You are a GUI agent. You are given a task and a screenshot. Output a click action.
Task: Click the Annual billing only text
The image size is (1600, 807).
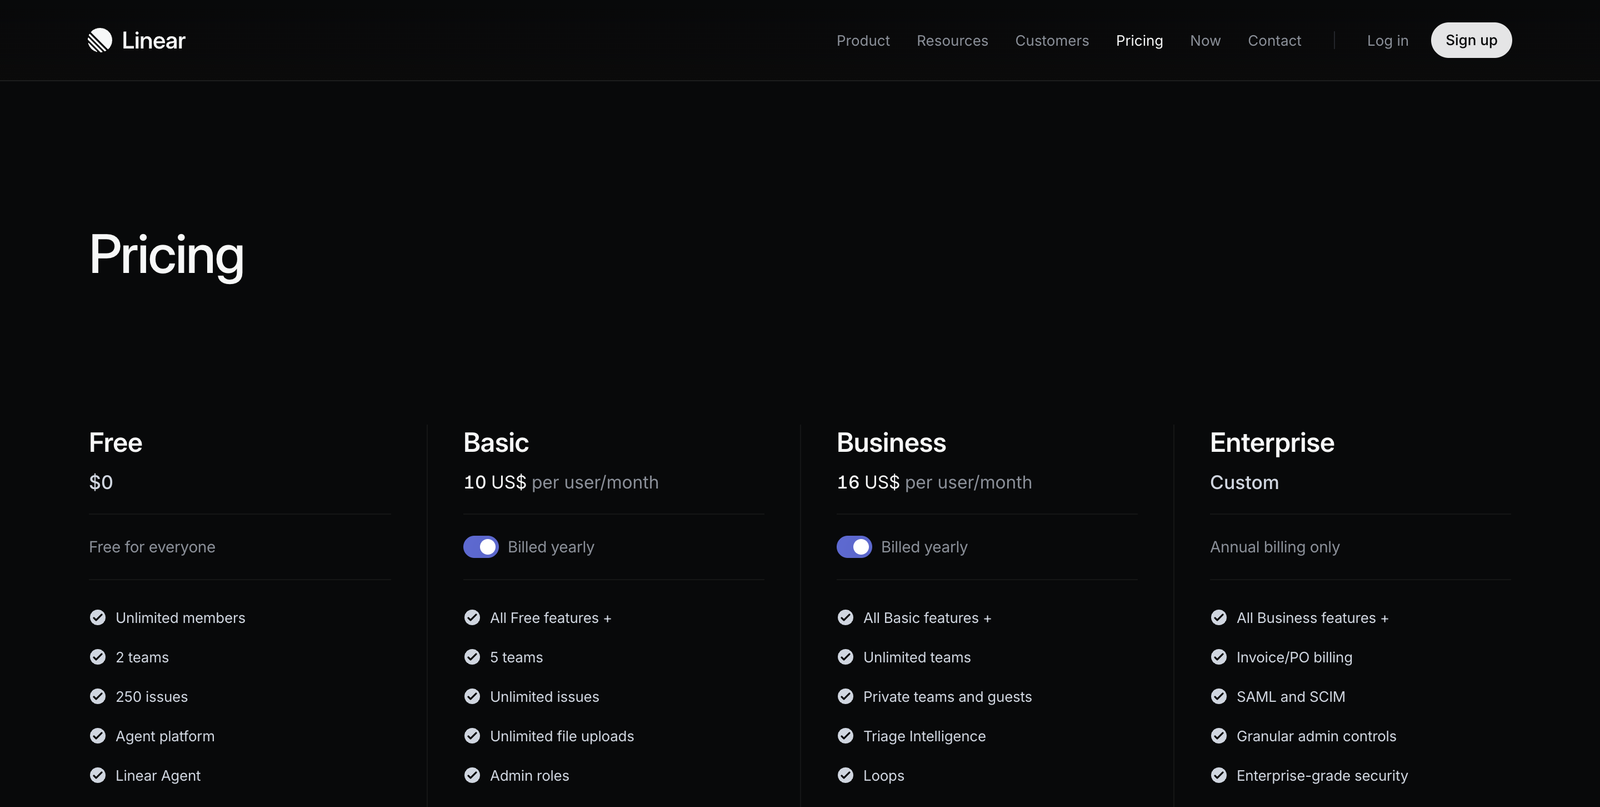[1275, 547]
